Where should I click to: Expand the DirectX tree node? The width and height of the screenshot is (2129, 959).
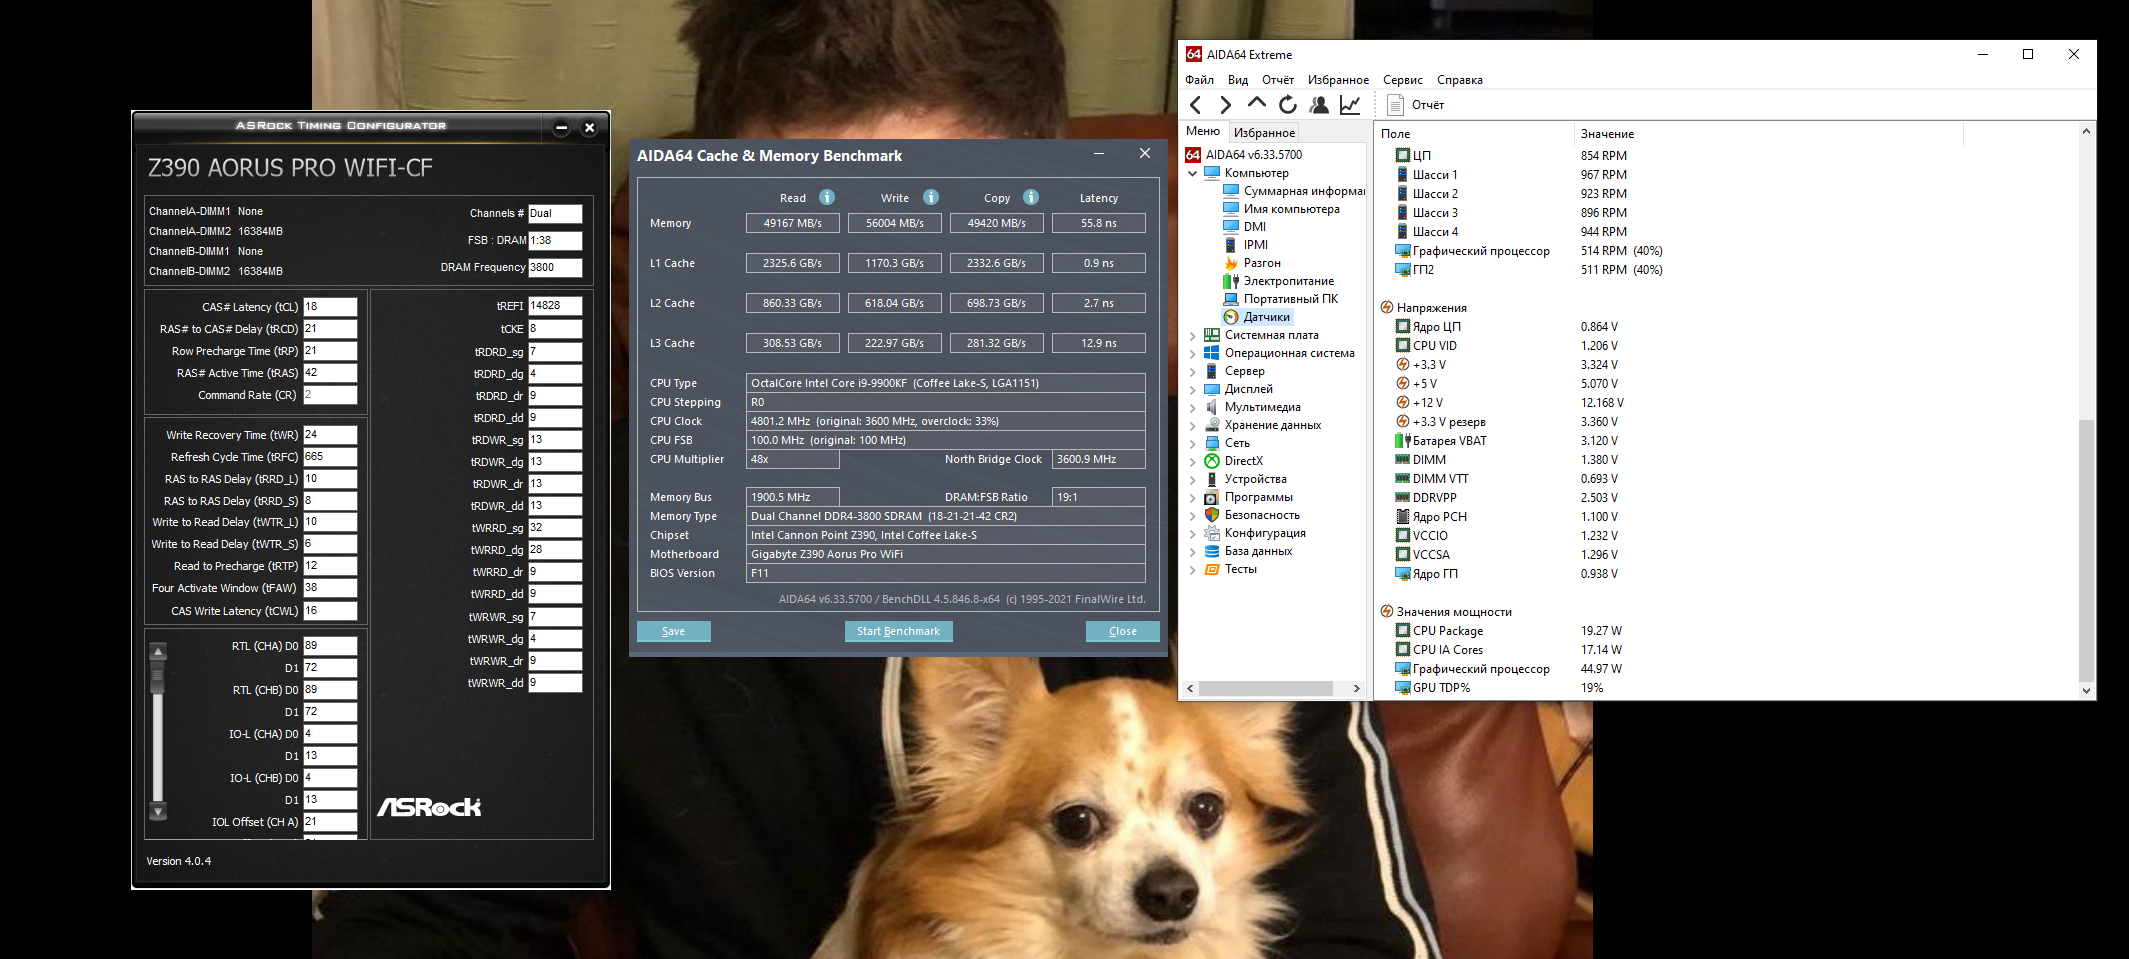[1193, 462]
